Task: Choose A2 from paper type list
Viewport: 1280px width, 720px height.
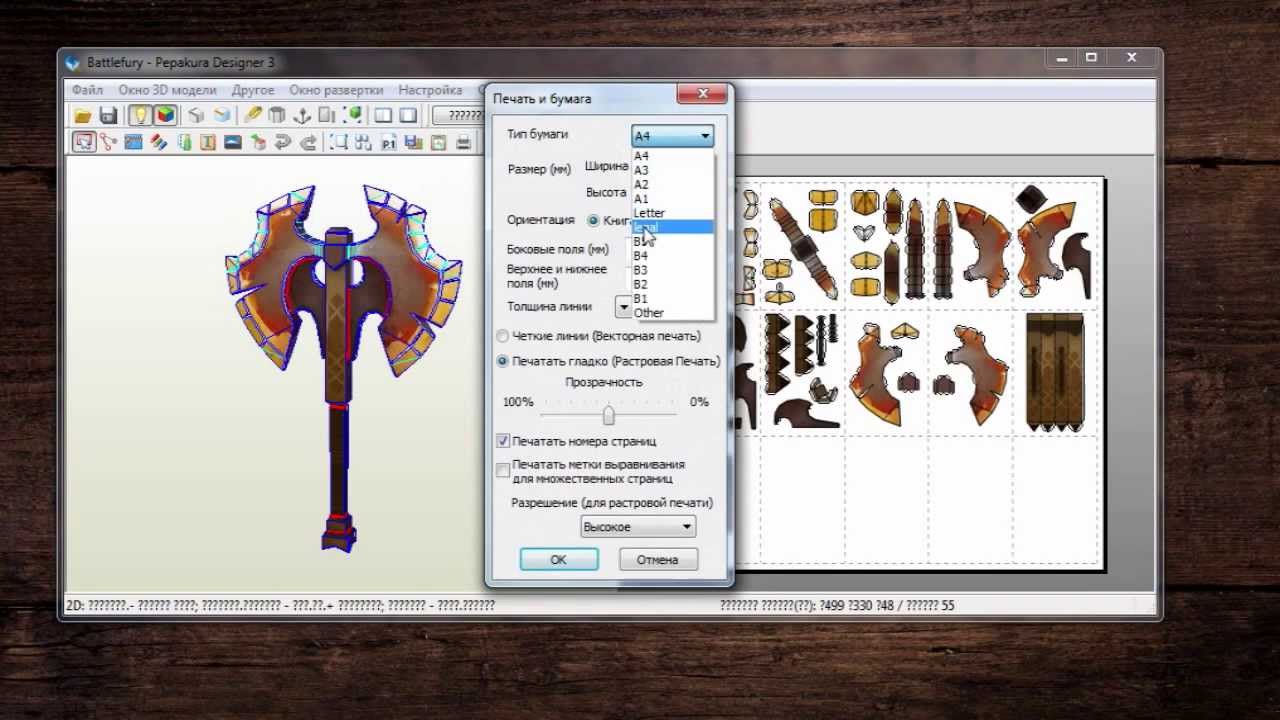Action: point(672,184)
